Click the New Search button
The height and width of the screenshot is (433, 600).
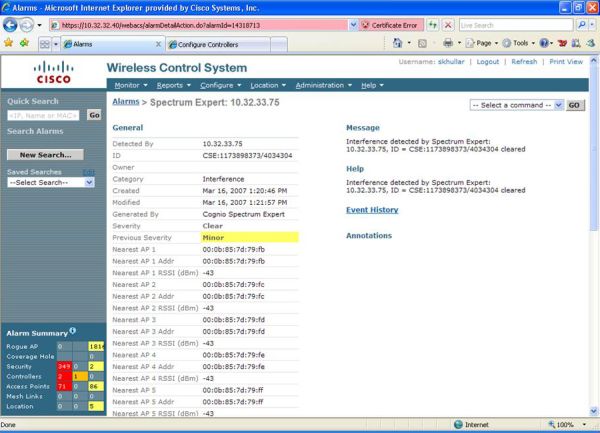point(45,155)
